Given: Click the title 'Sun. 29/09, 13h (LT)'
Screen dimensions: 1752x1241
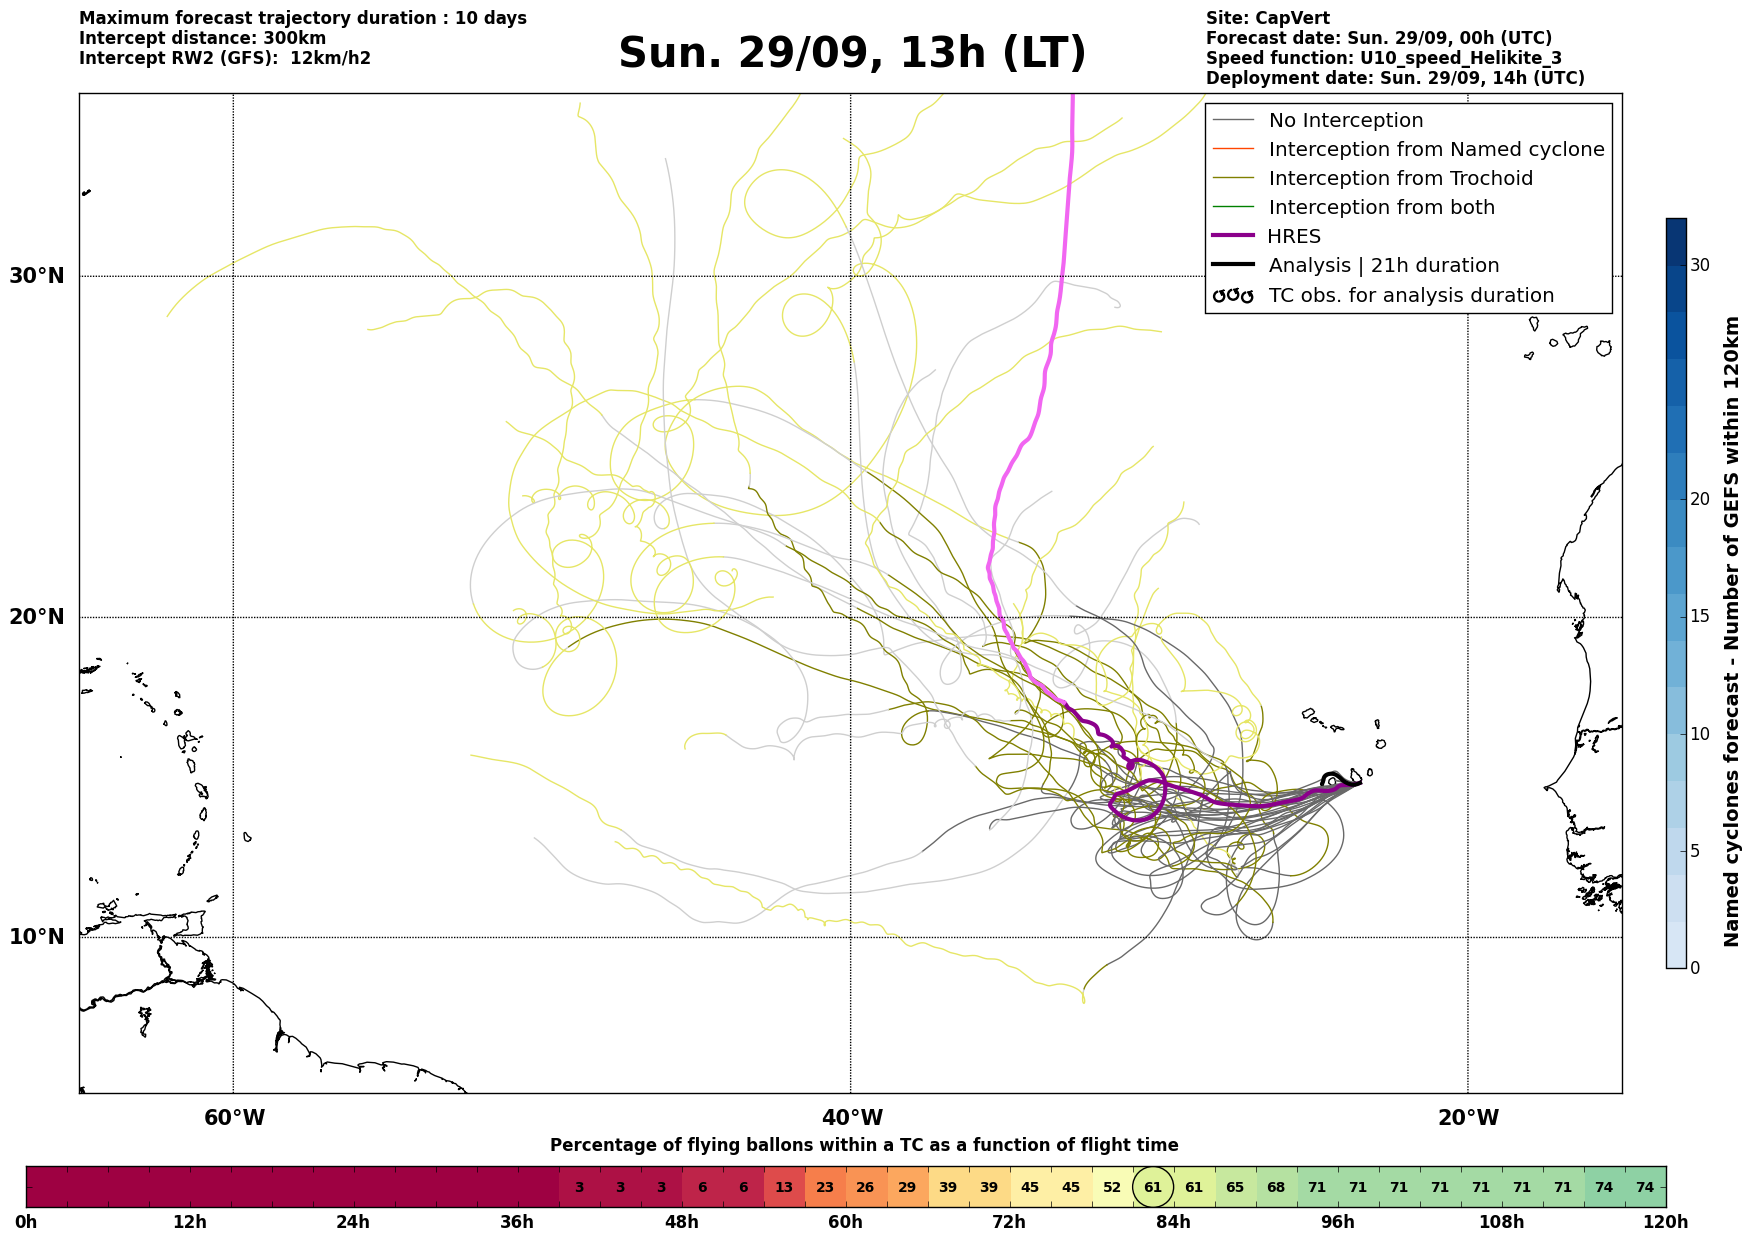Looking at the screenshot, I should 852,53.
